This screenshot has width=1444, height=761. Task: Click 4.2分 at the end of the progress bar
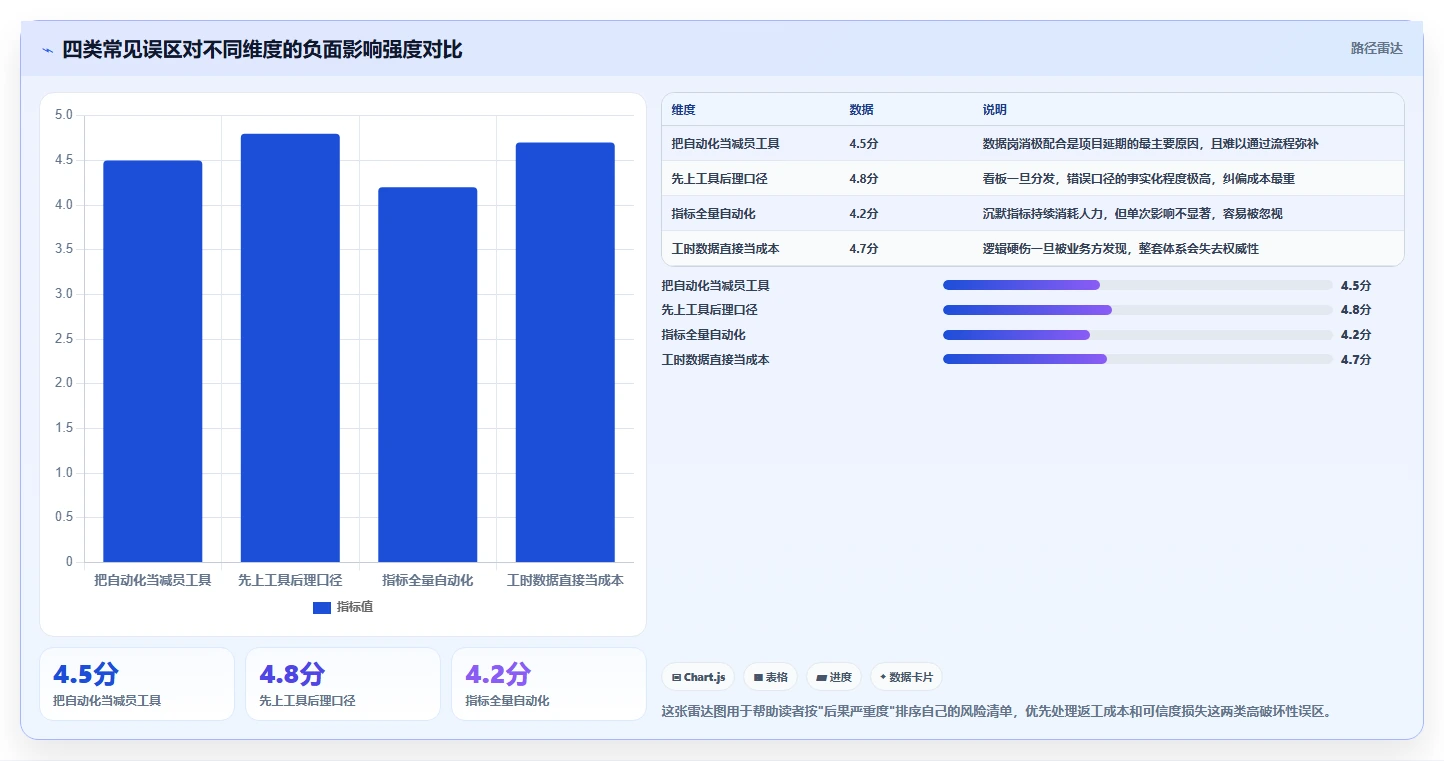[x=1356, y=335]
